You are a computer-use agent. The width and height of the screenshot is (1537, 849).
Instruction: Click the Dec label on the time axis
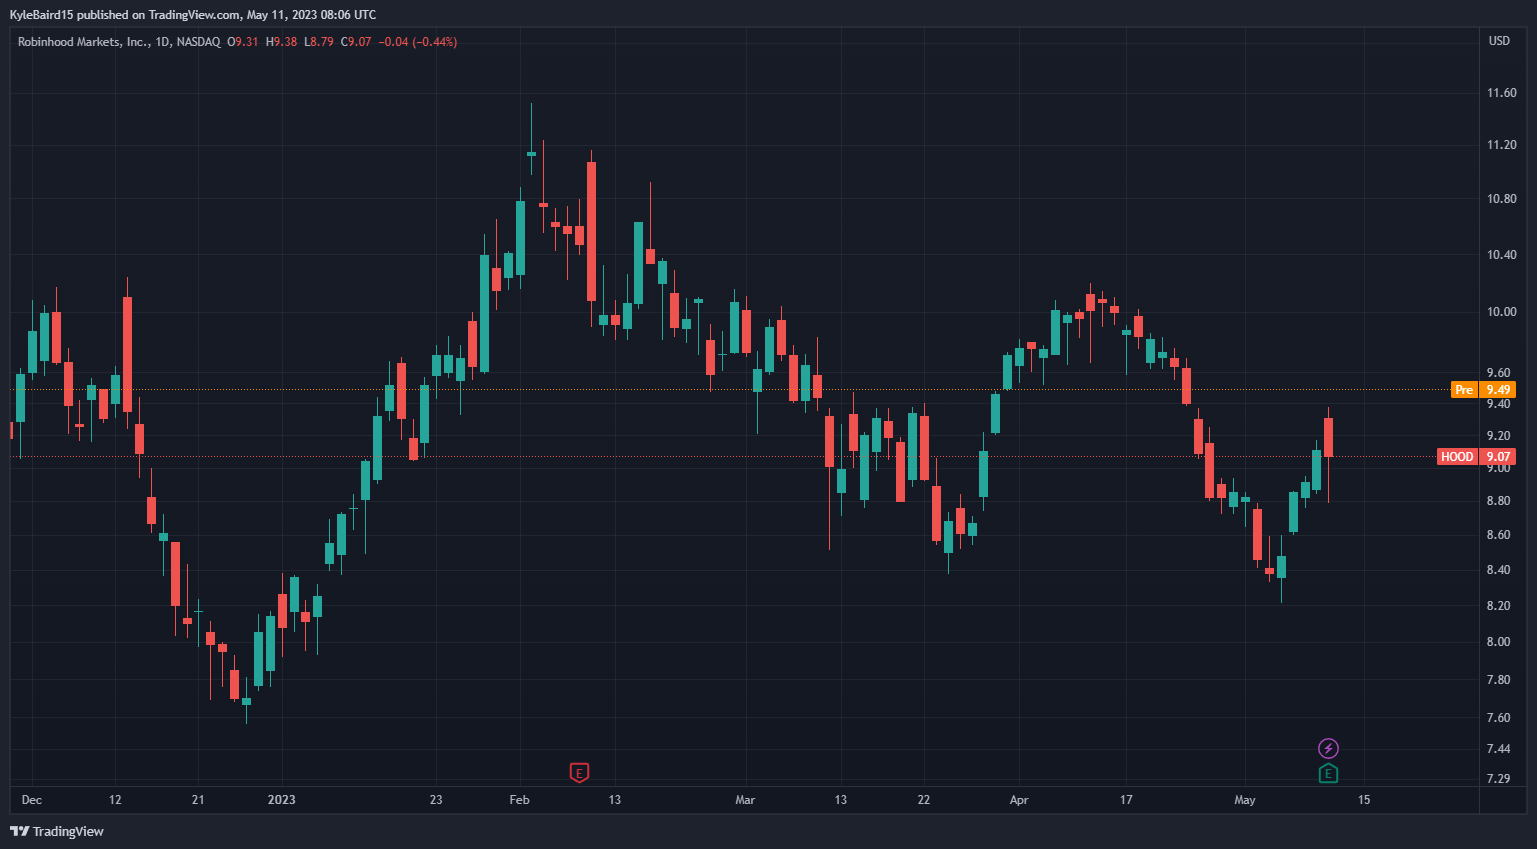tap(32, 800)
